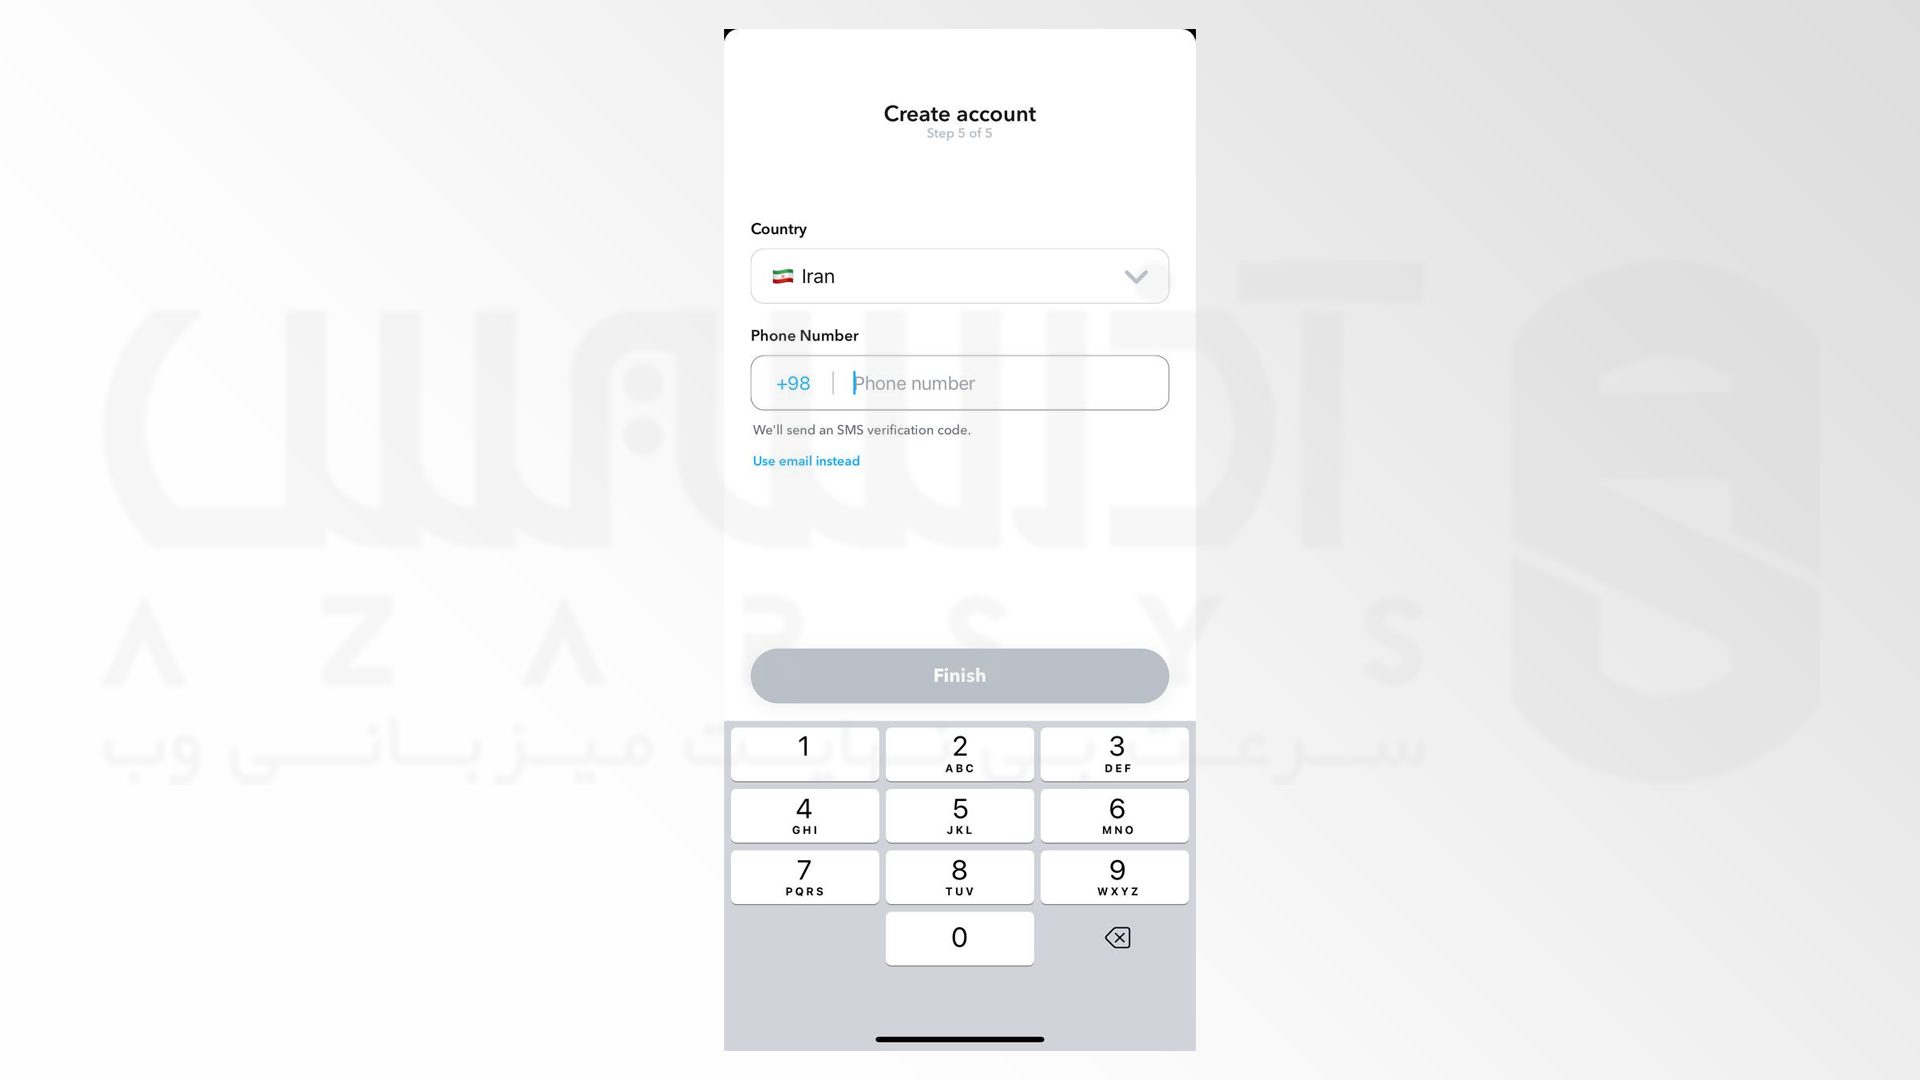Click Finish button to complete account creation

click(x=960, y=675)
